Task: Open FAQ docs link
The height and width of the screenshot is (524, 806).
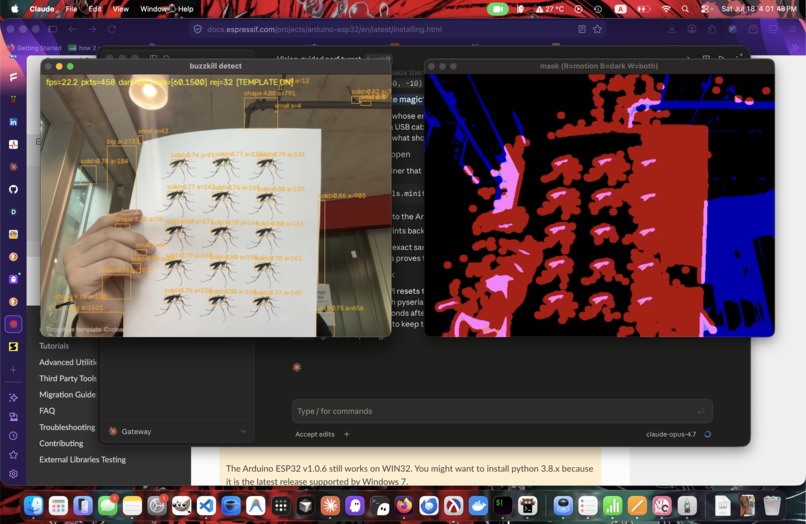Action: [47, 411]
